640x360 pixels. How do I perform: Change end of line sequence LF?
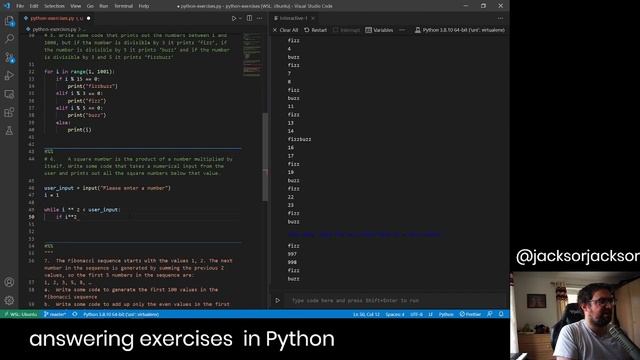[x=431, y=314]
